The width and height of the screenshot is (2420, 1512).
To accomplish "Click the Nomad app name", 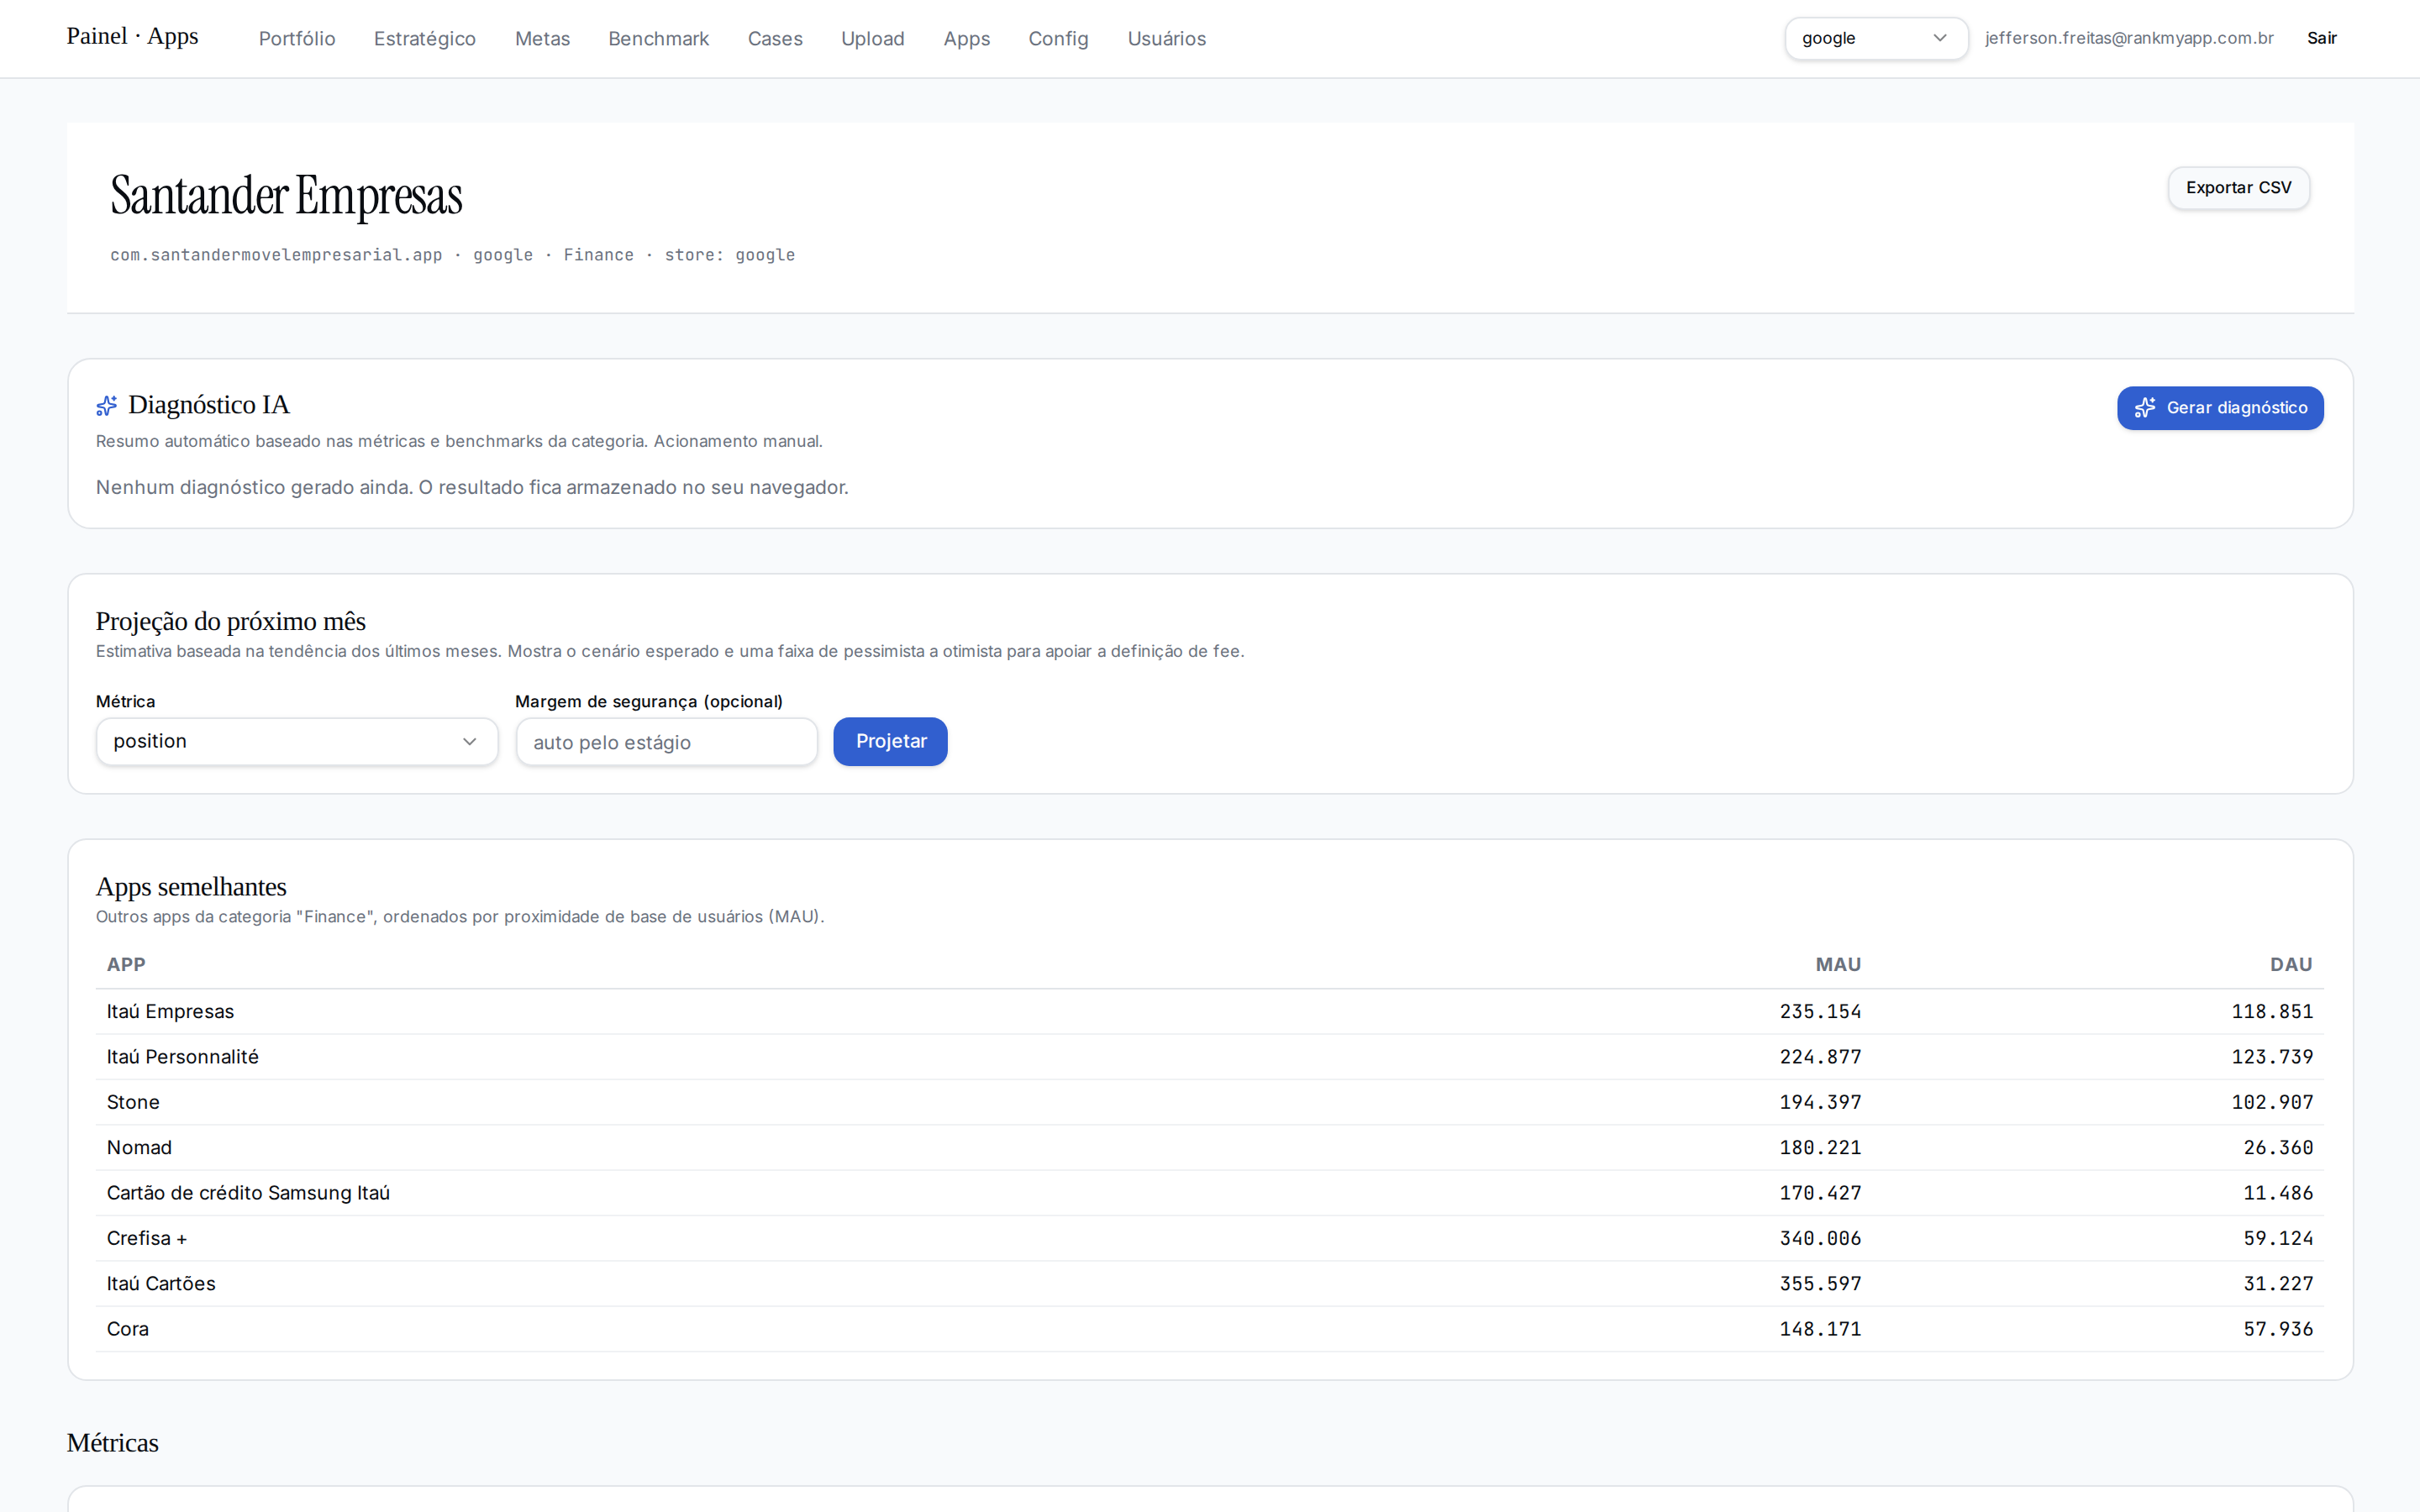I will 139,1147.
